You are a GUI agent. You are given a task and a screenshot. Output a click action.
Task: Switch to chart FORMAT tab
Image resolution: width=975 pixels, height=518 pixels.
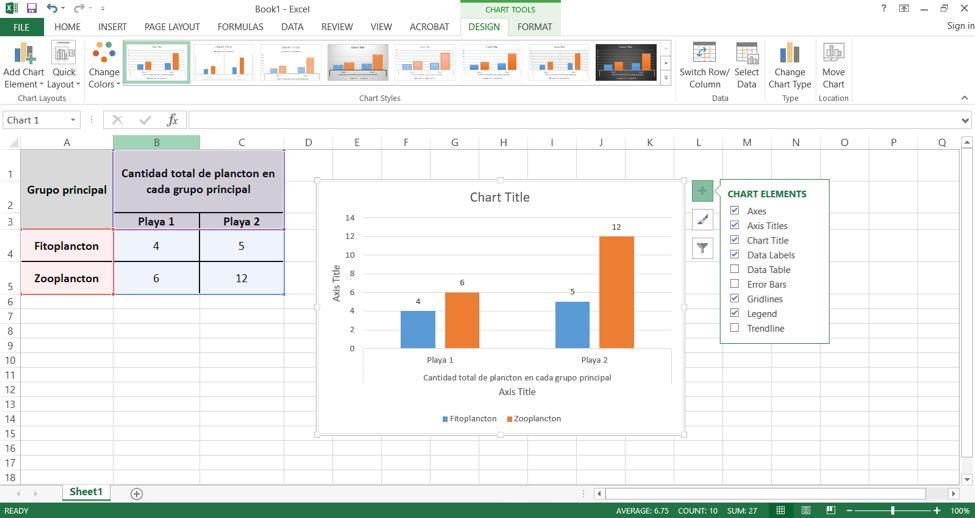(x=535, y=27)
